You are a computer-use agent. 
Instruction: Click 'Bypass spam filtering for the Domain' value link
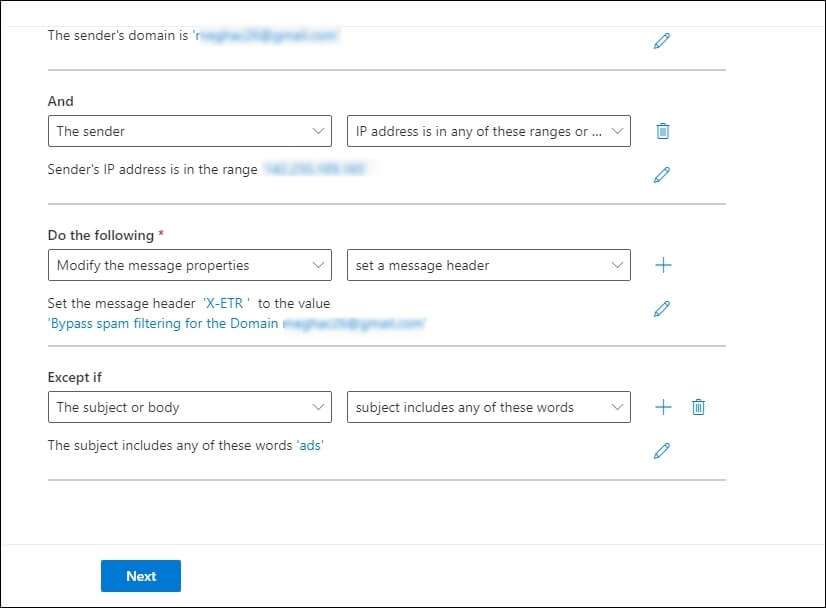[x=236, y=323]
